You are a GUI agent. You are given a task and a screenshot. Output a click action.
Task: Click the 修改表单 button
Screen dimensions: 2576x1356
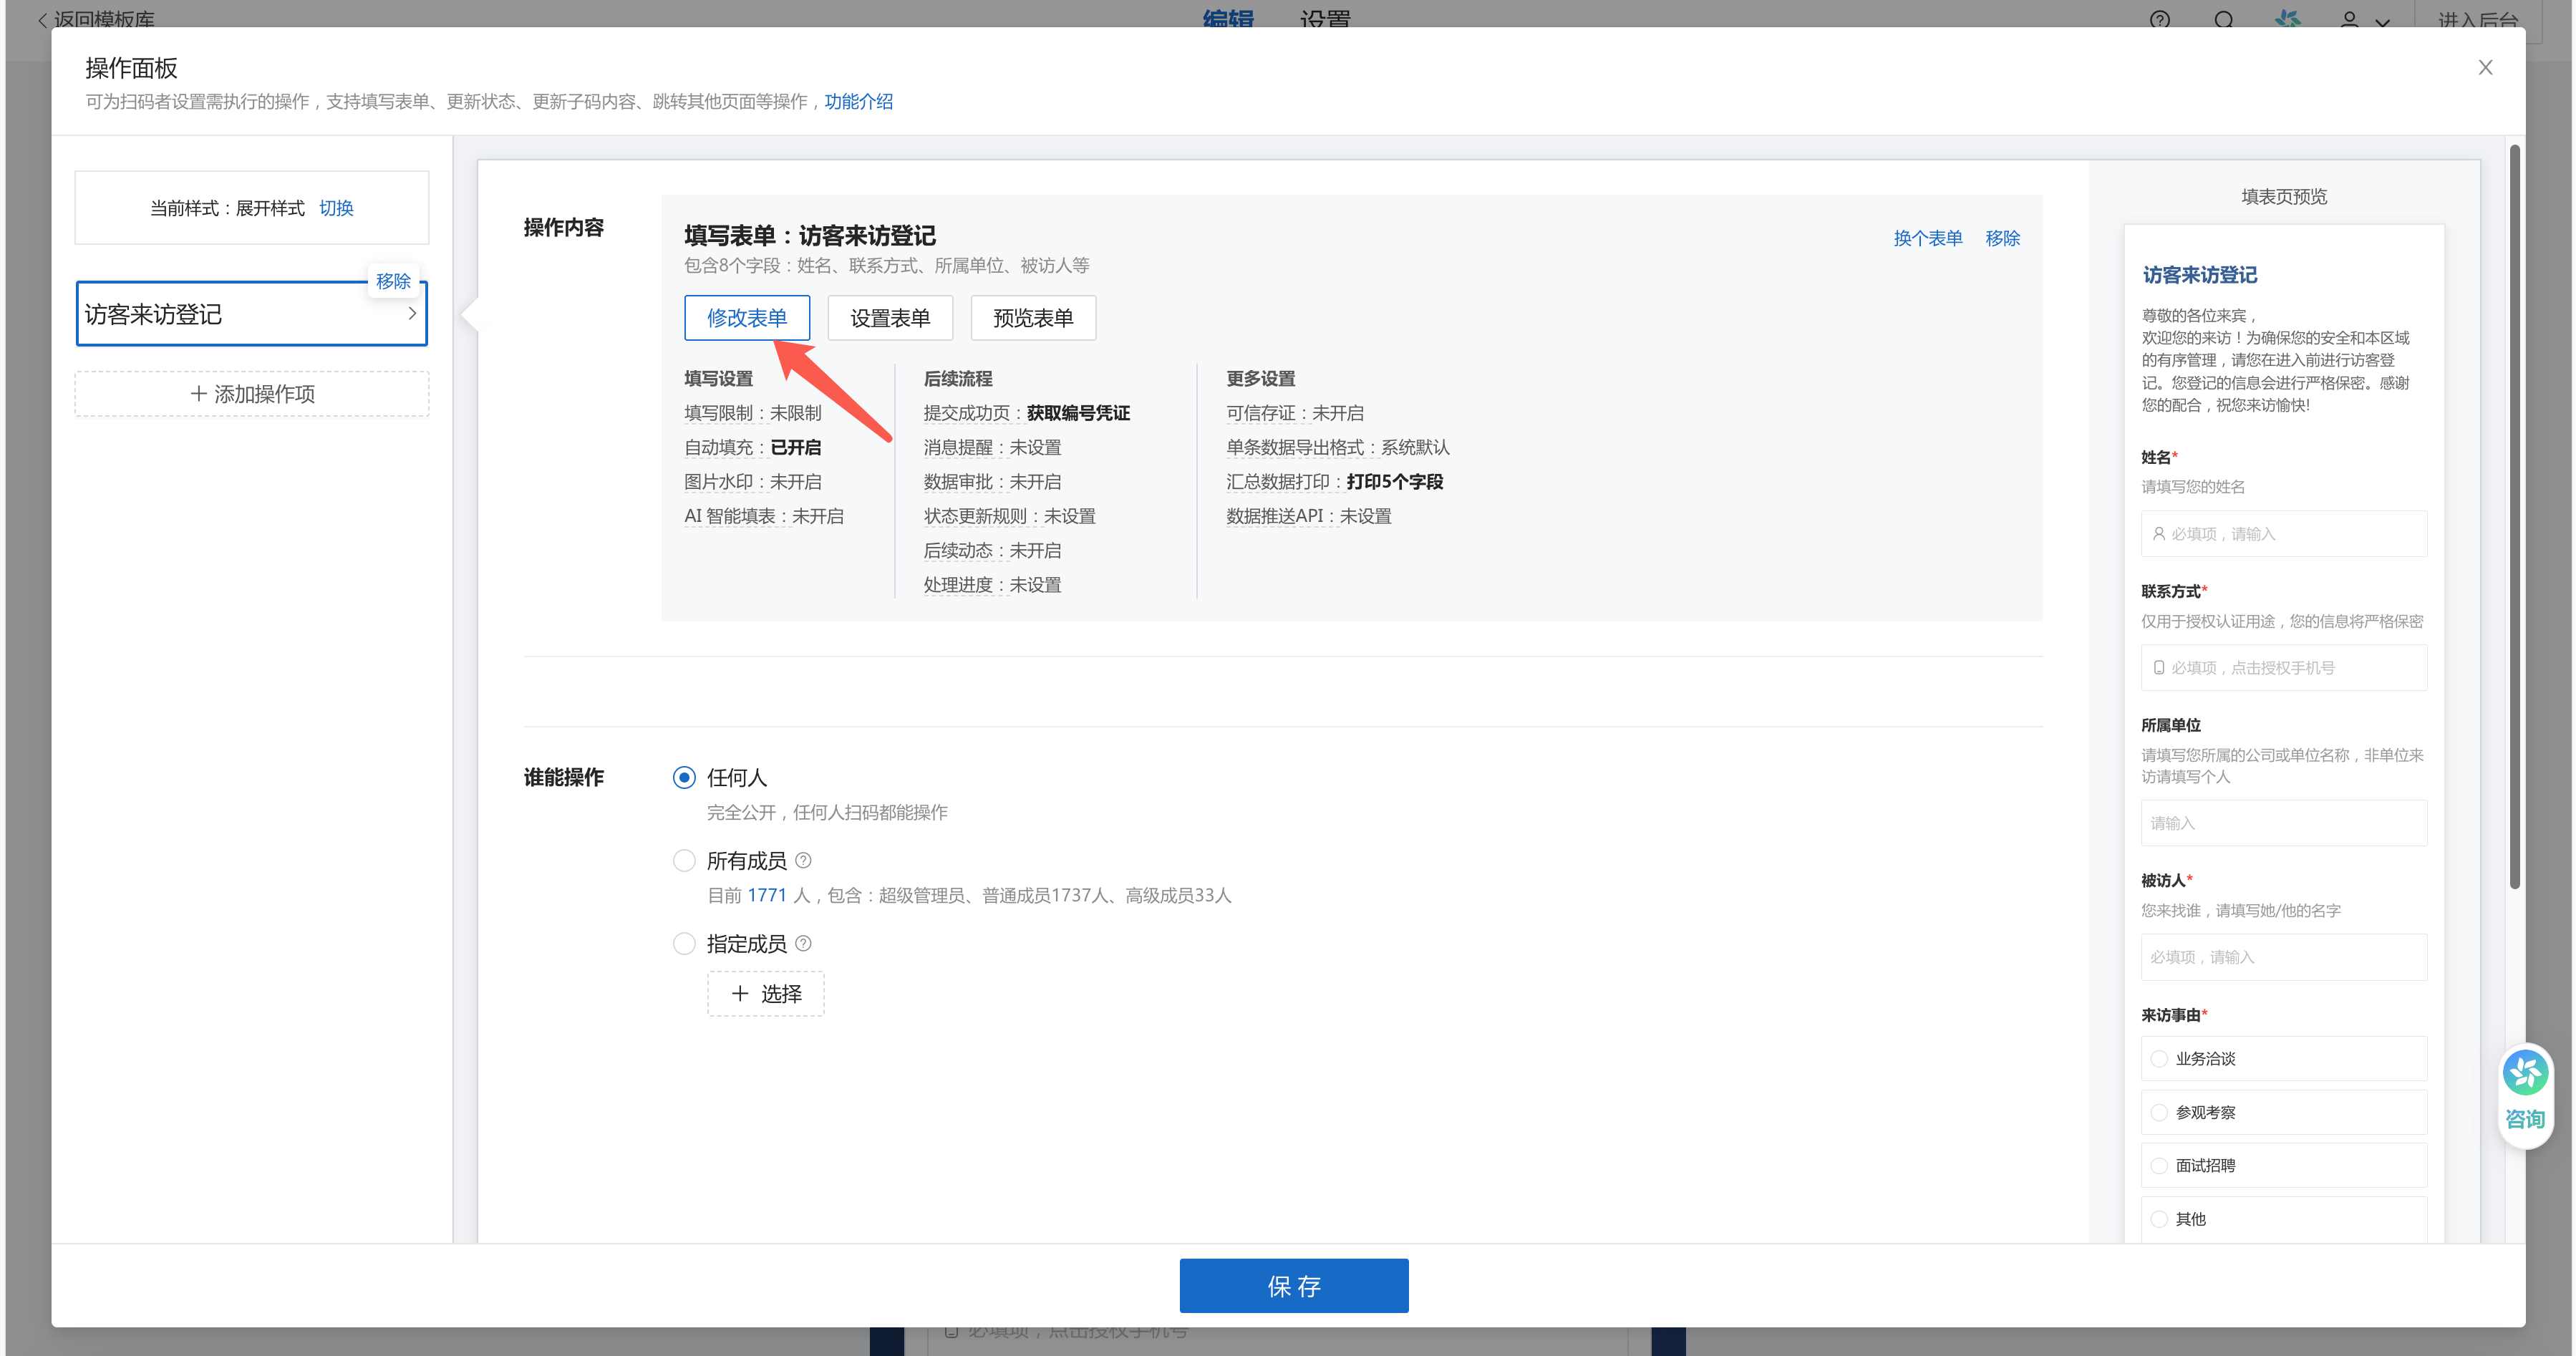coord(747,318)
